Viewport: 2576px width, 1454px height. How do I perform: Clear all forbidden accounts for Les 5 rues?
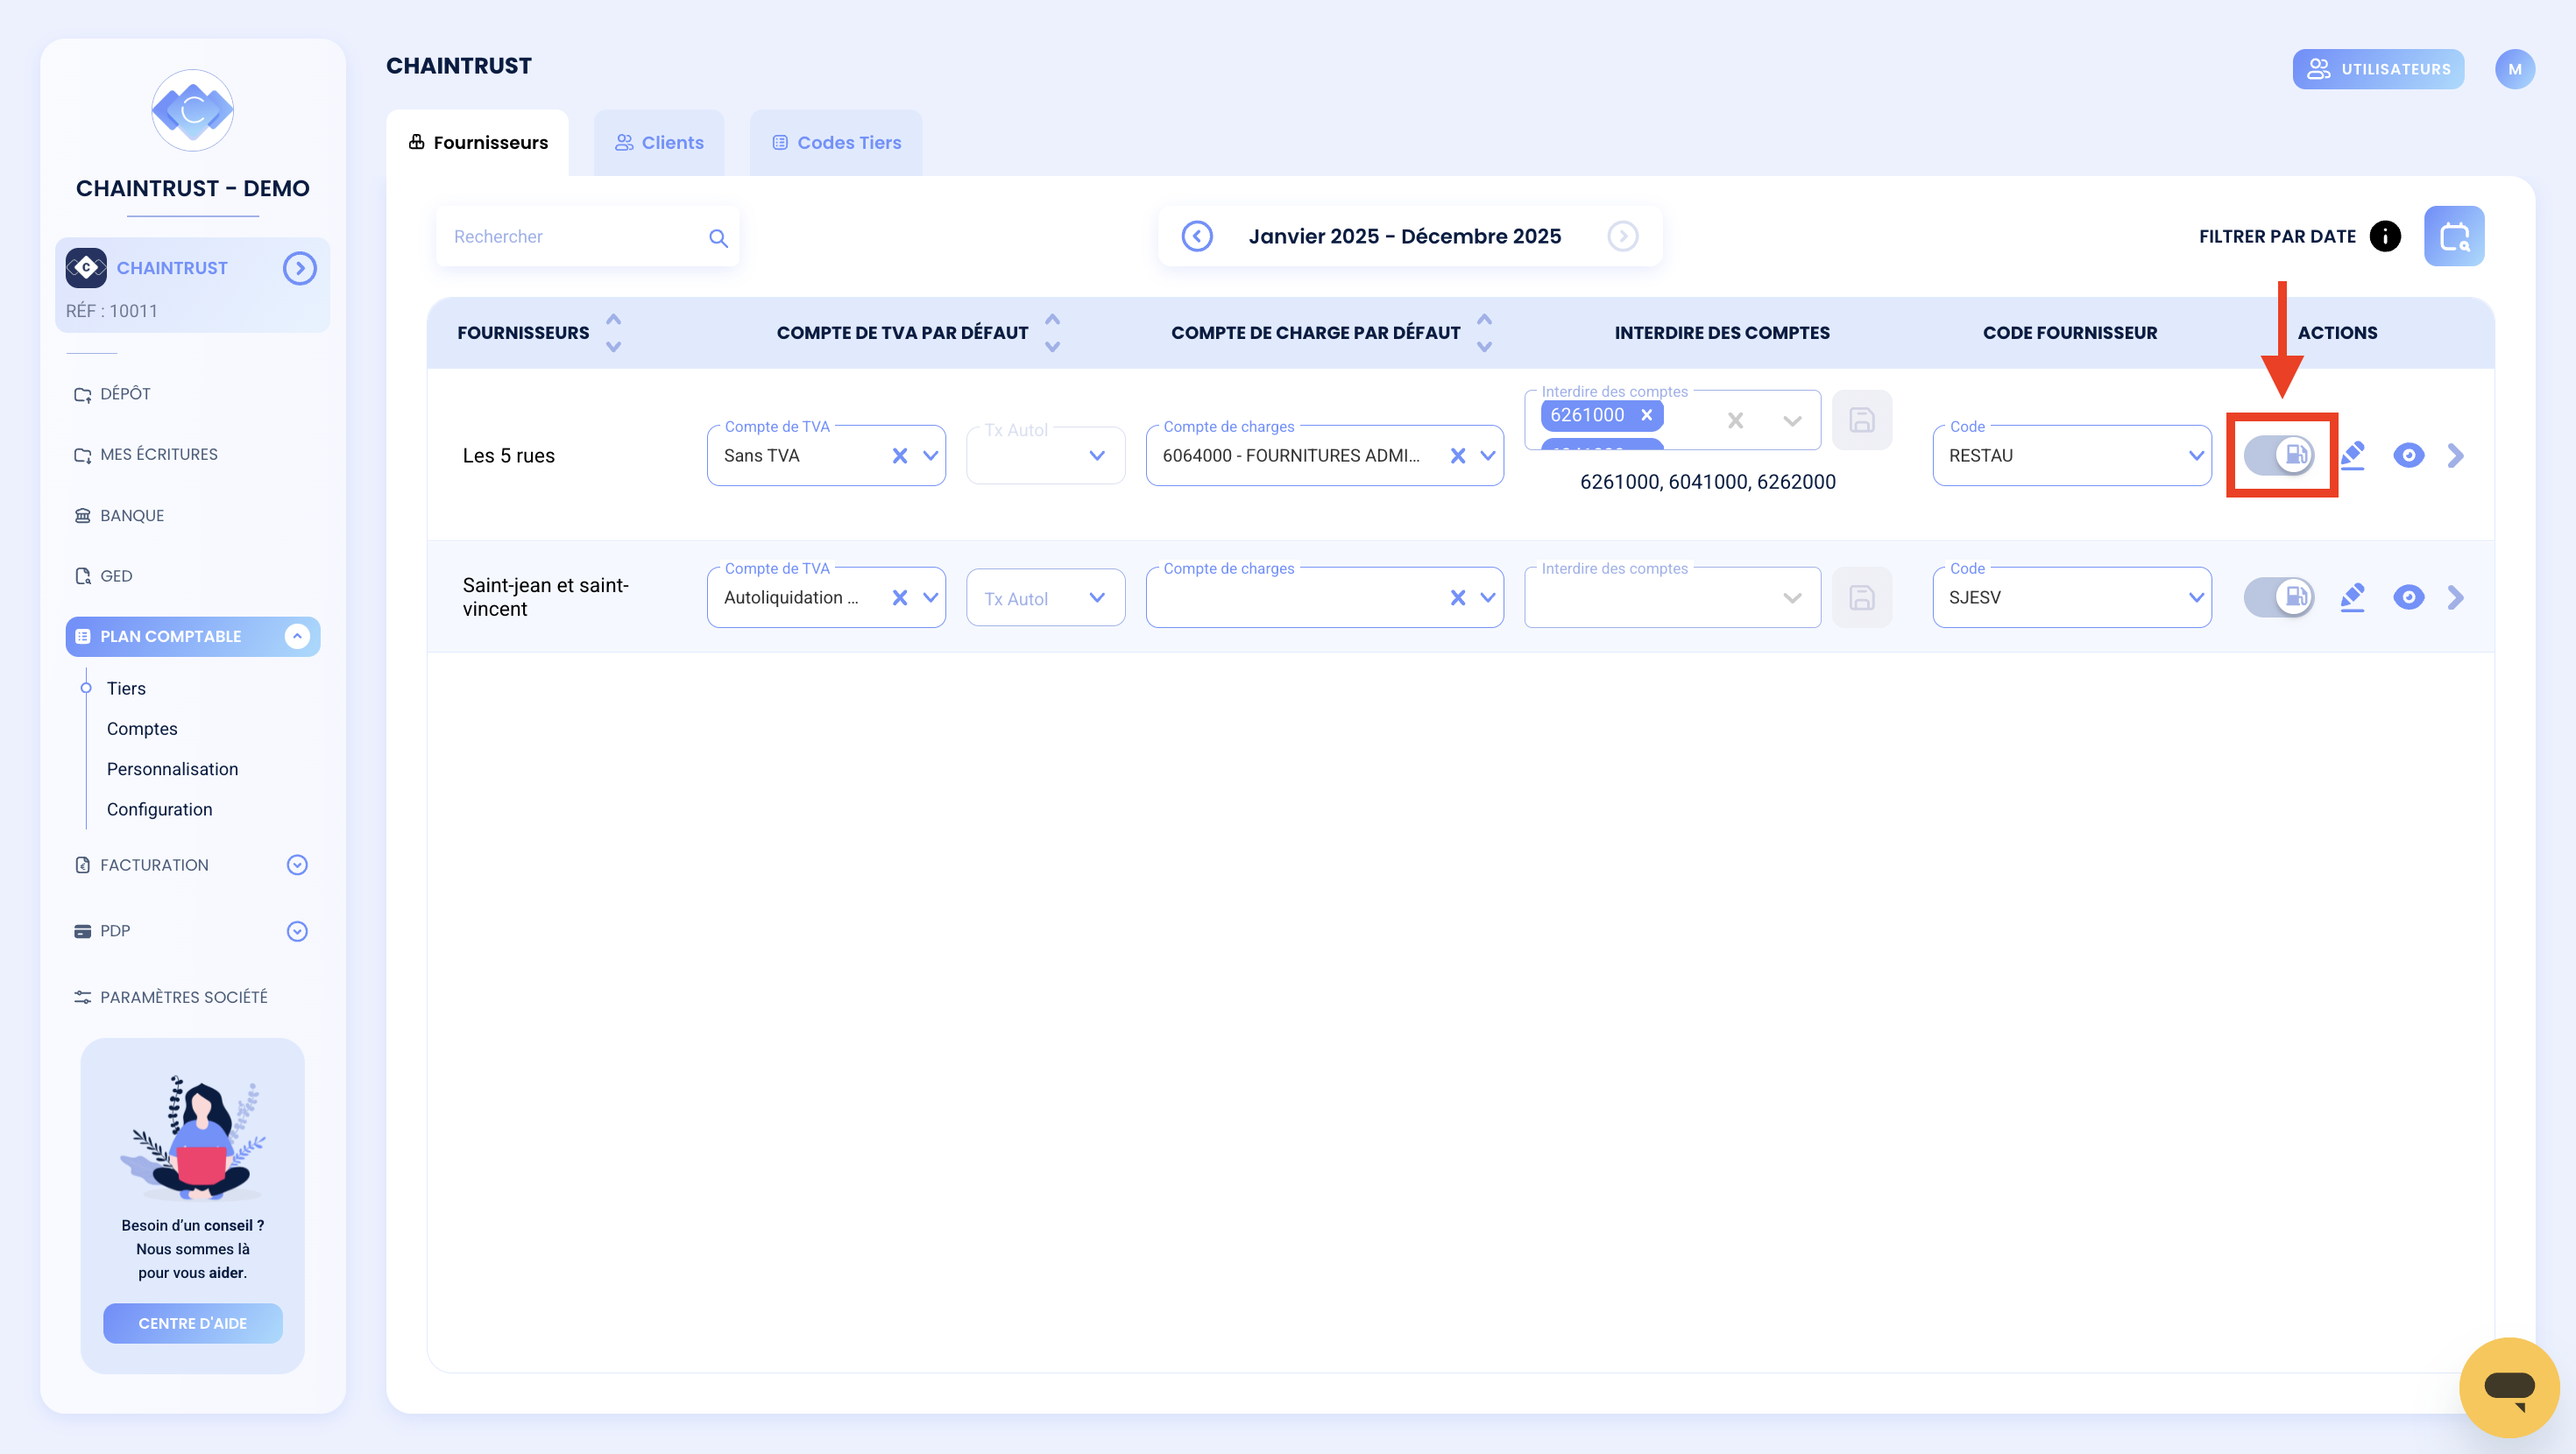(x=1735, y=421)
